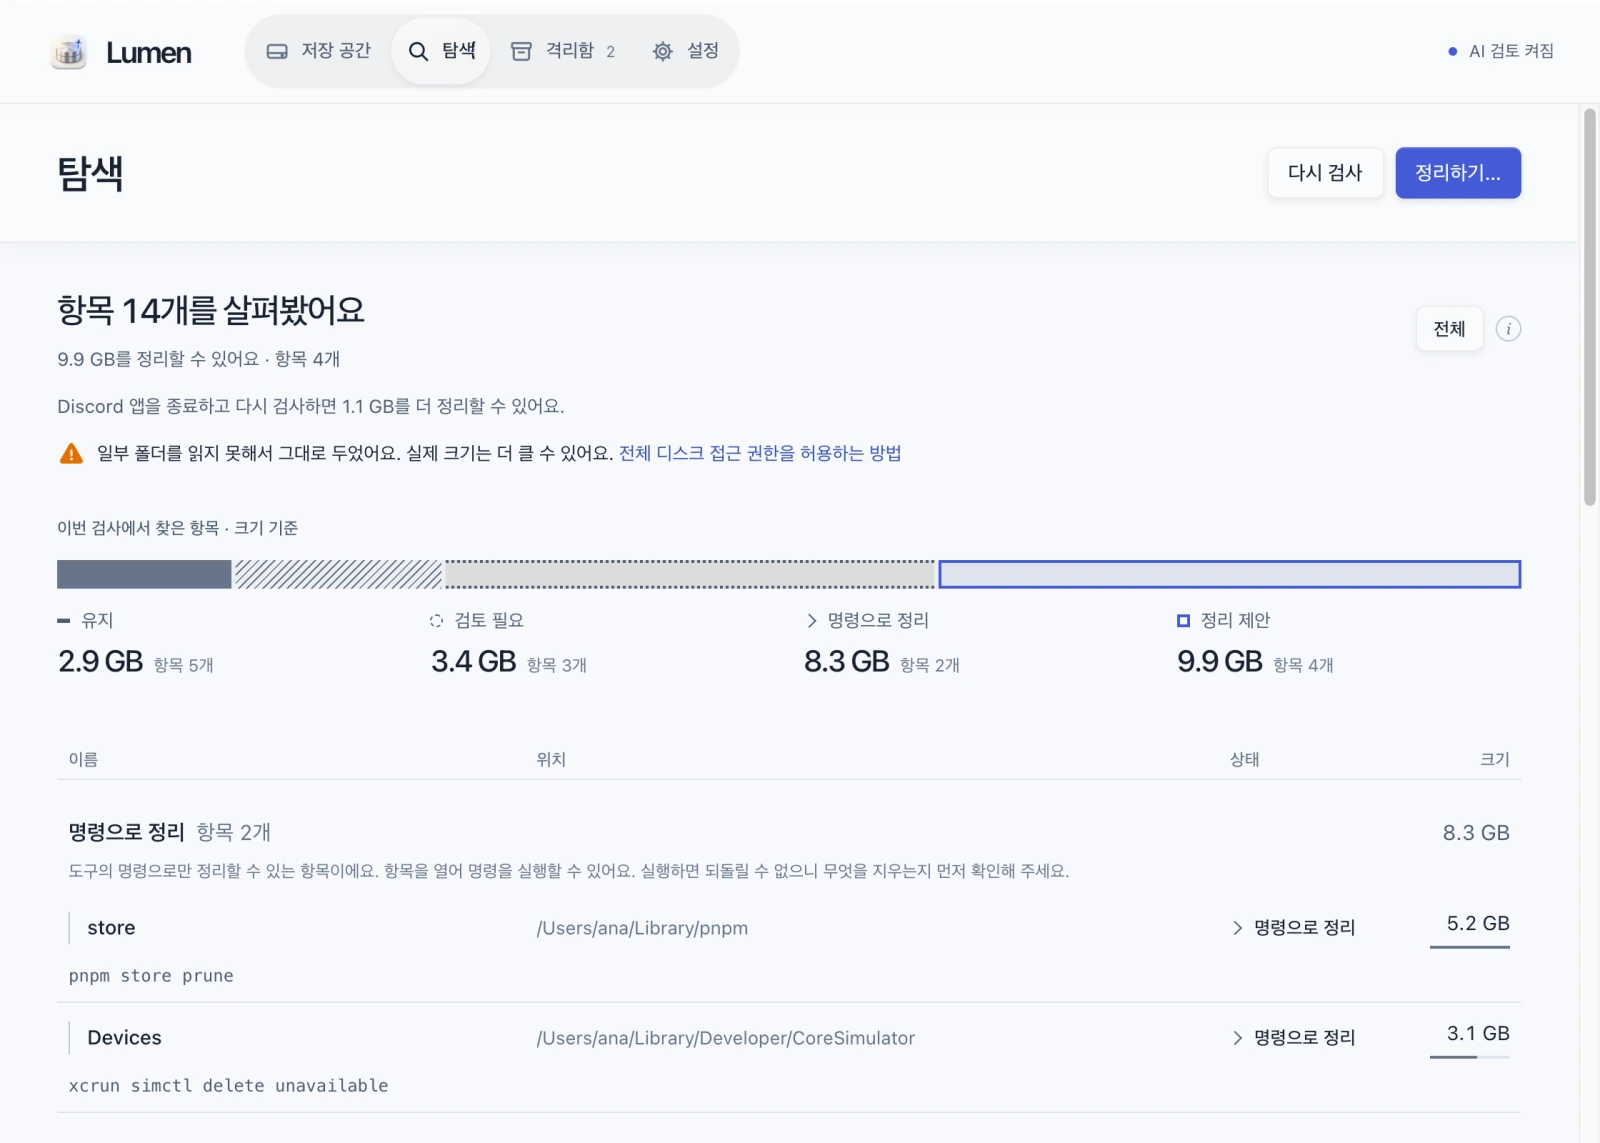Viewport: 1600px width, 1143px height.
Task: Click the 항목 14개를 살펴봤어요 heading
Action: tap(211, 311)
